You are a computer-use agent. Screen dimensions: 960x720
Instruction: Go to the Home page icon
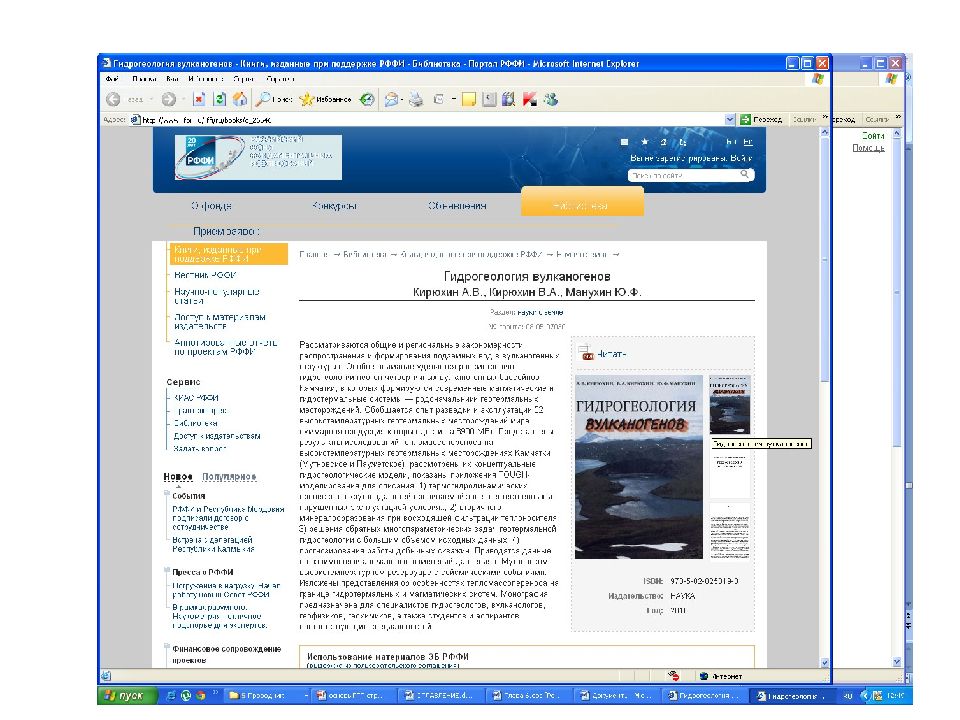point(240,99)
